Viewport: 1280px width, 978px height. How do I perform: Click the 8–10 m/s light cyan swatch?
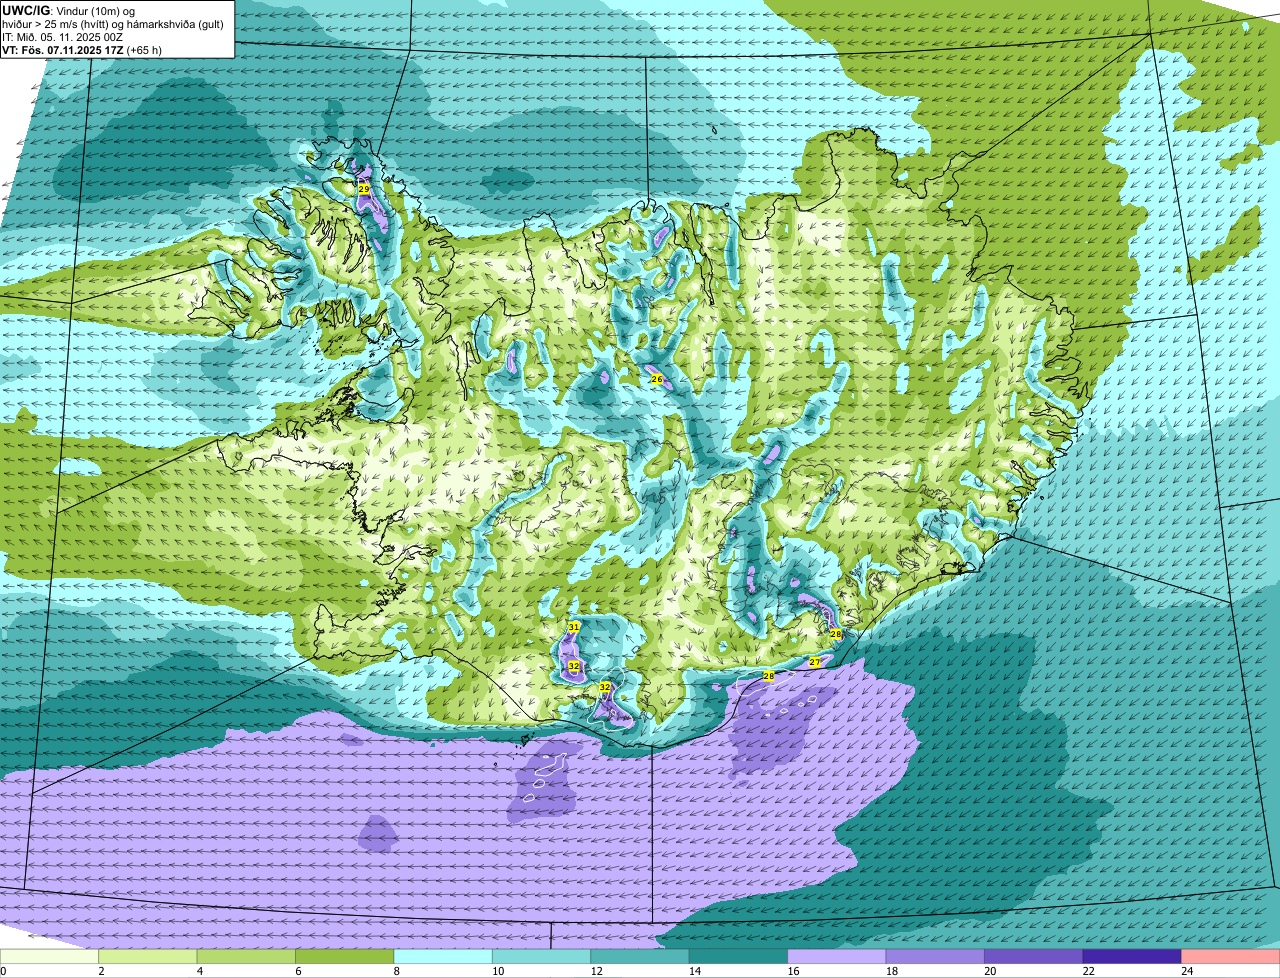point(443,956)
